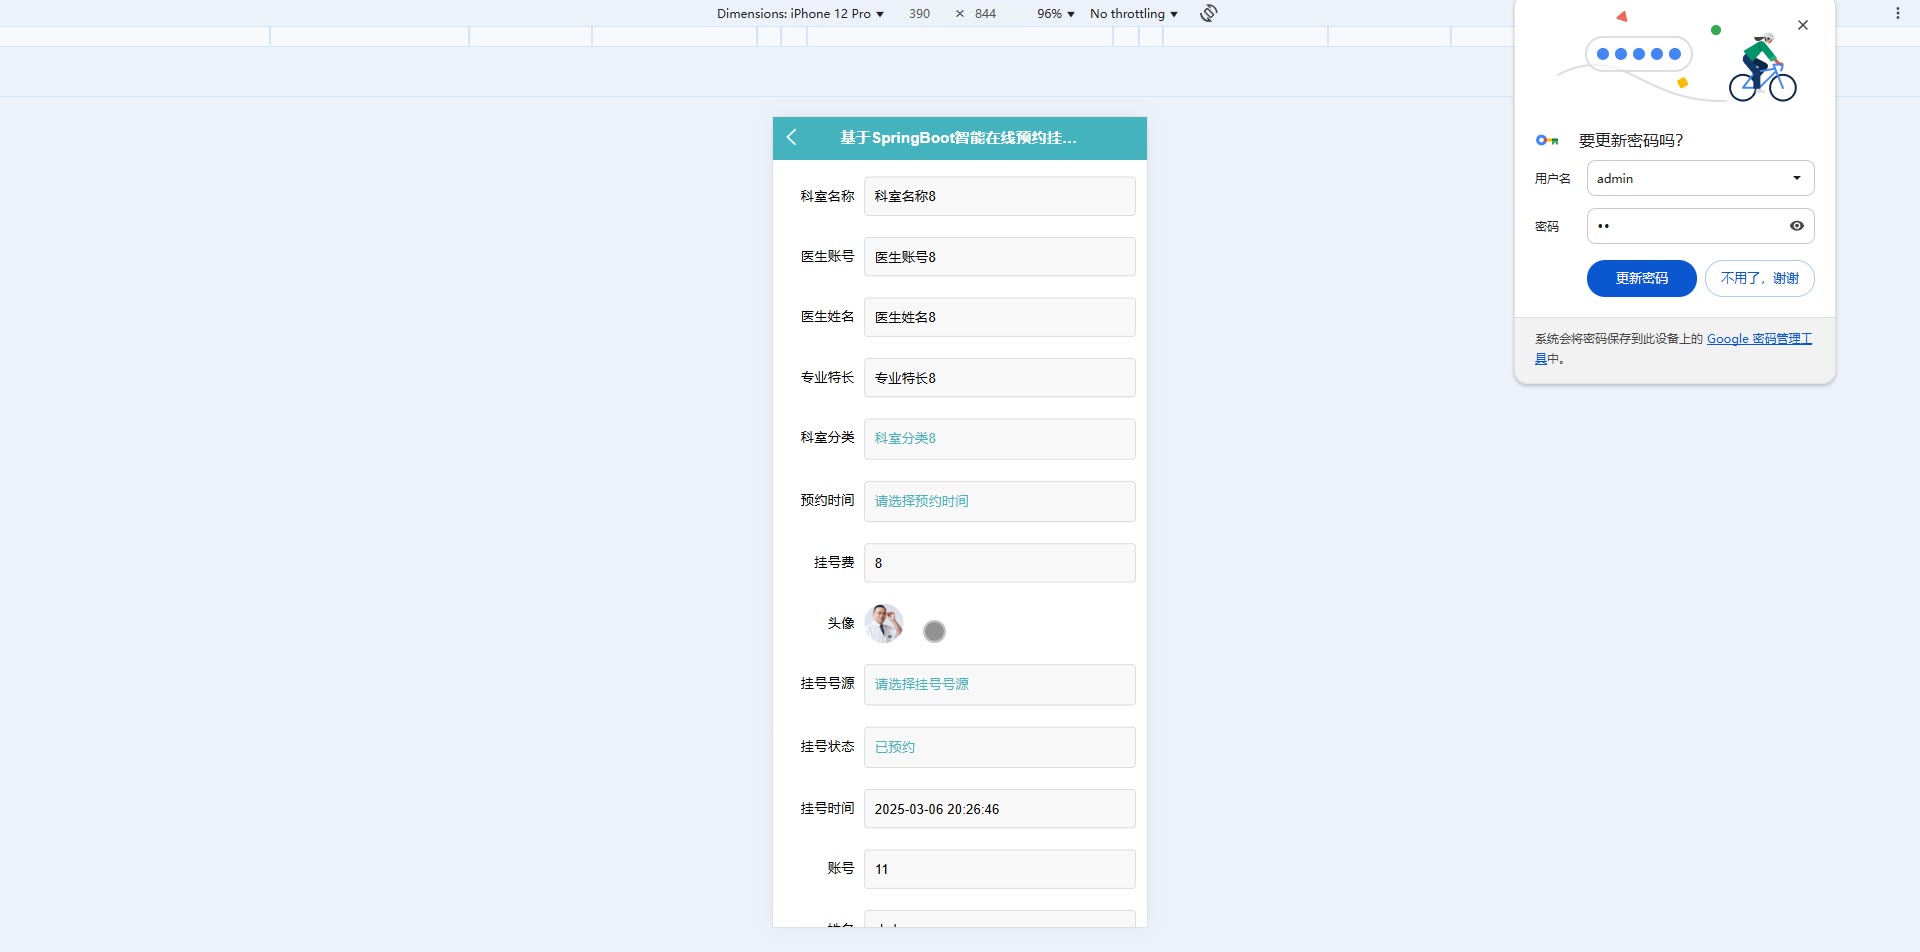The height and width of the screenshot is (952, 1920).
Task: Open the Google 密码管理工具 link
Action: (1759, 339)
